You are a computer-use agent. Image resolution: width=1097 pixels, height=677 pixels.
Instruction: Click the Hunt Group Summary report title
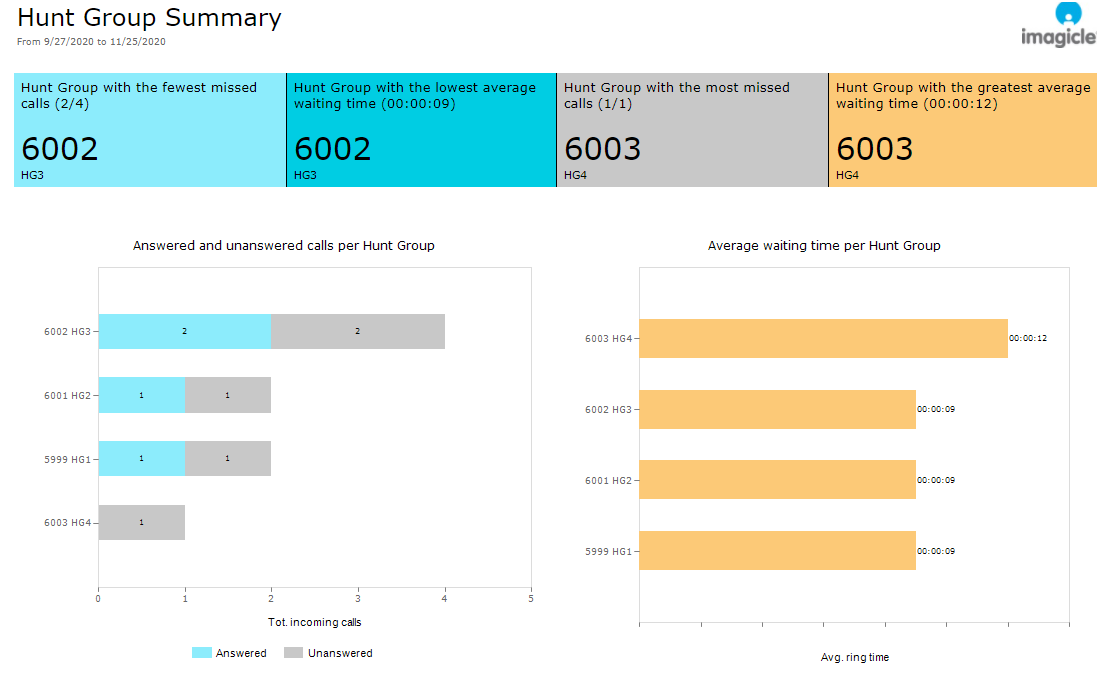click(x=150, y=18)
